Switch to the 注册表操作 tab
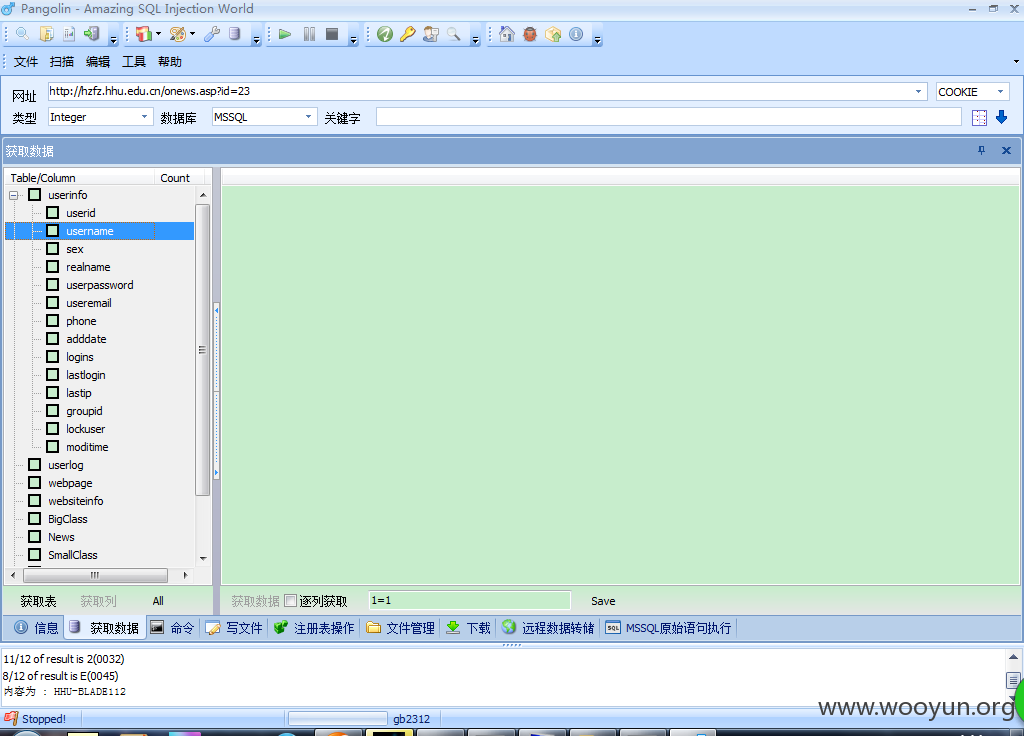 pyautogui.click(x=314, y=628)
